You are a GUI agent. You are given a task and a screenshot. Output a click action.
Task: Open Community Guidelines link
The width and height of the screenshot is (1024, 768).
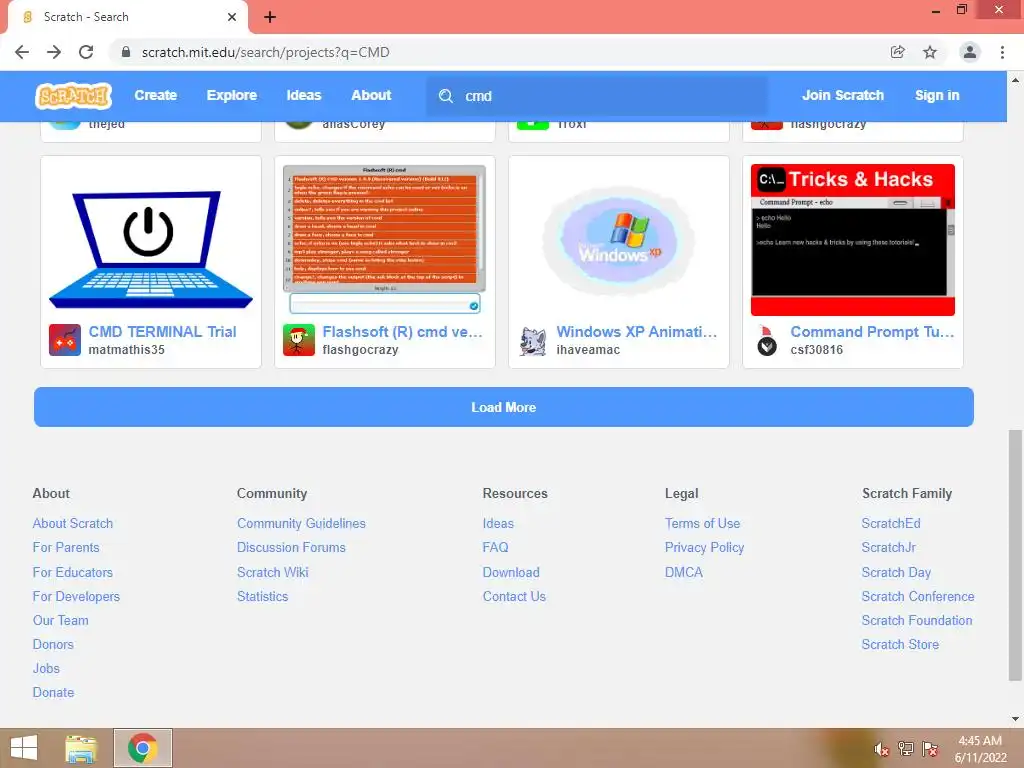pyautogui.click(x=301, y=523)
